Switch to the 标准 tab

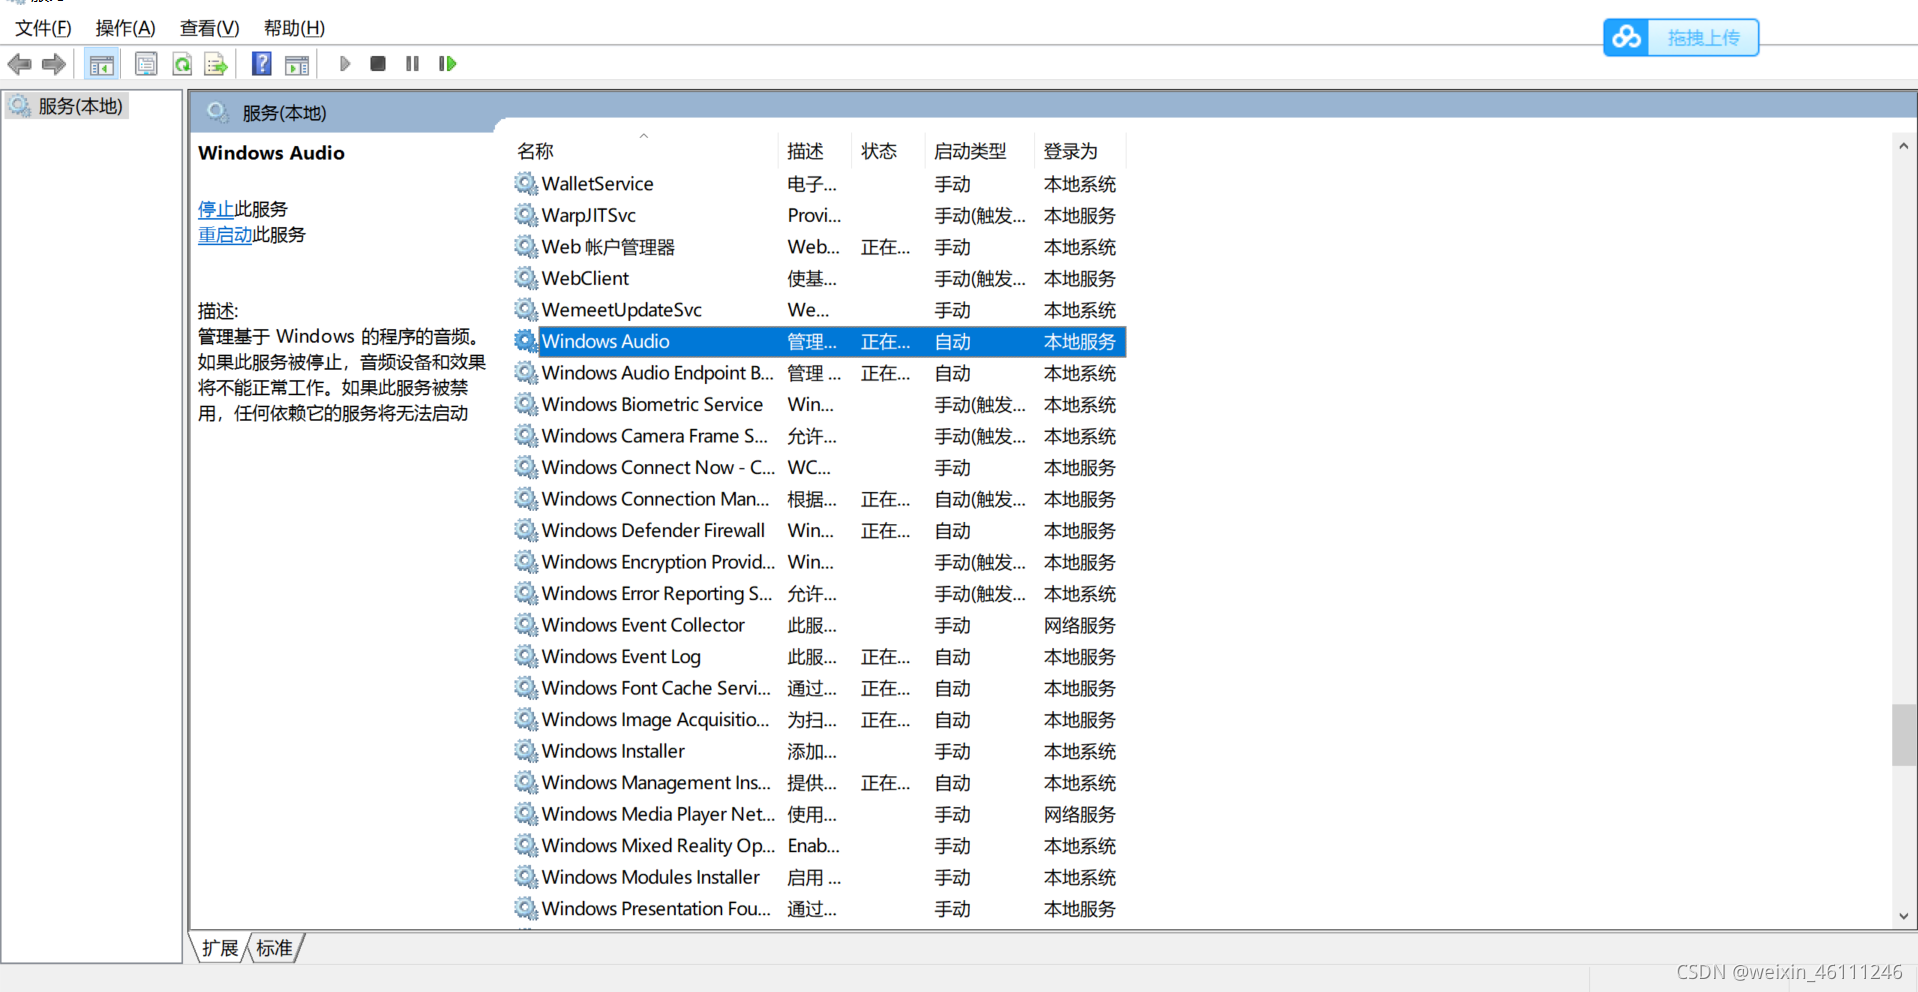tap(274, 948)
